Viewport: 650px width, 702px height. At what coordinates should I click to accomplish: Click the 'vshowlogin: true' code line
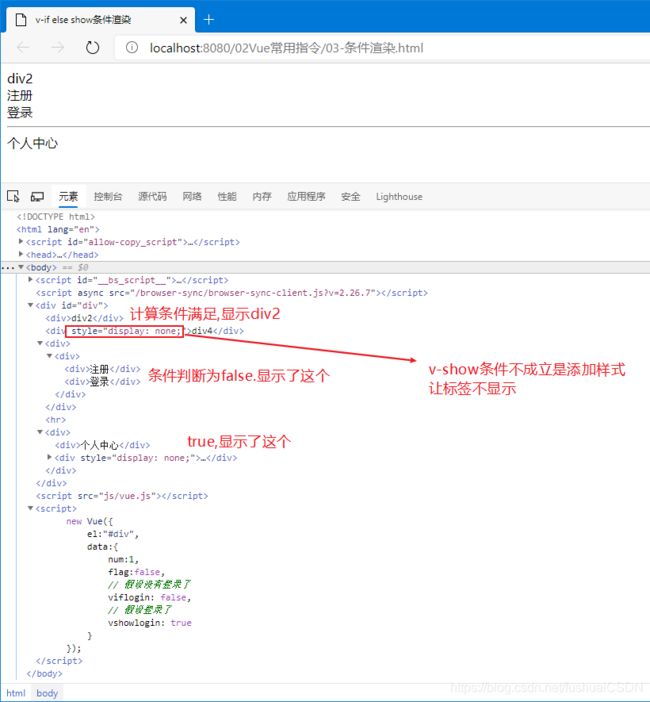(x=150, y=623)
